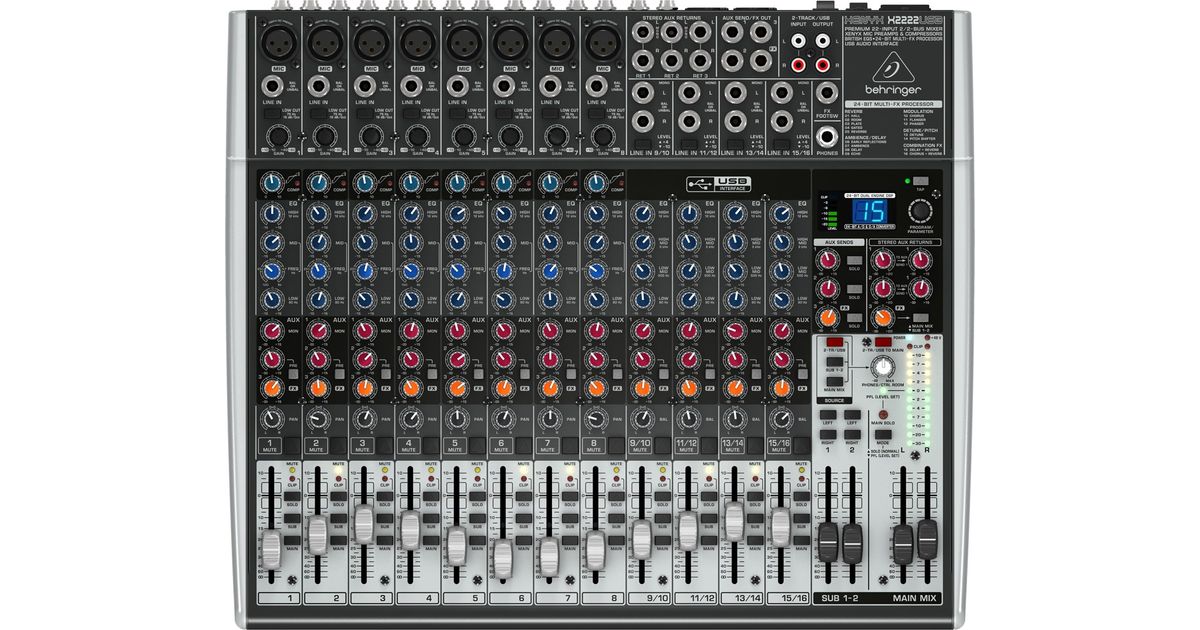Viewport: 1200px width, 630px height.
Task: Click the EQ HIGH knob on channel 1
Action: pyautogui.click(x=272, y=214)
